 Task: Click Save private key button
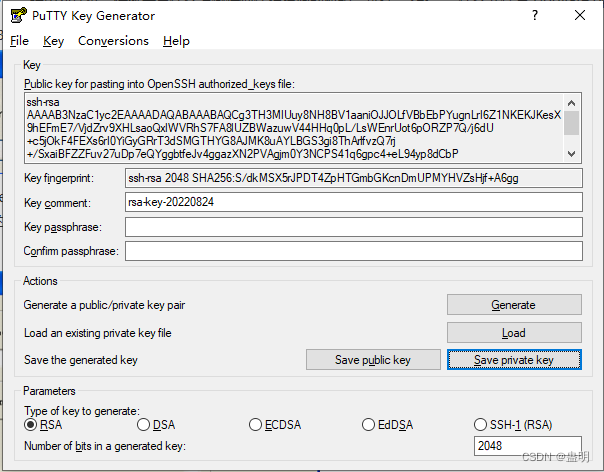pyautogui.click(x=514, y=359)
